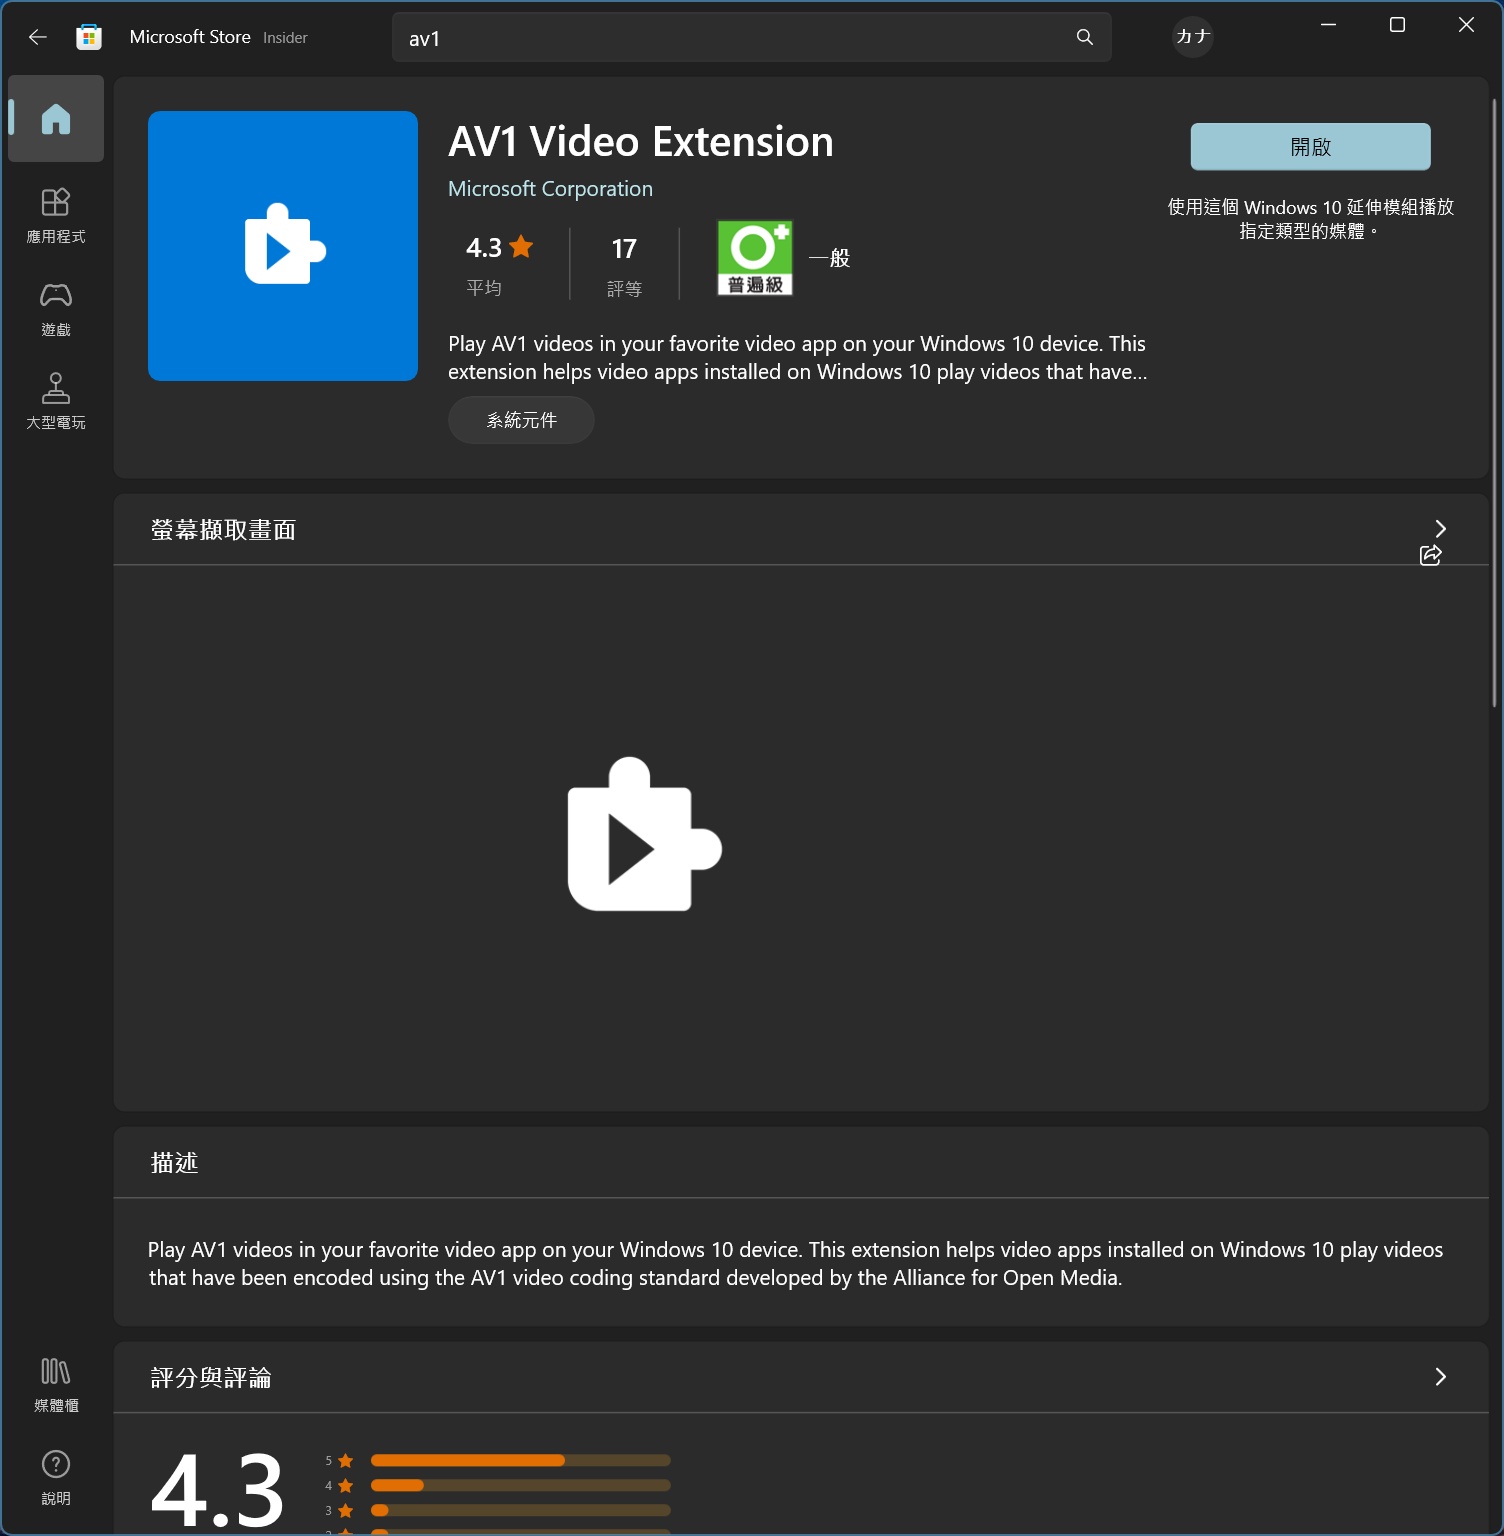
Task: Minimize the Microsoft Store window
Action: (1328, 25)
